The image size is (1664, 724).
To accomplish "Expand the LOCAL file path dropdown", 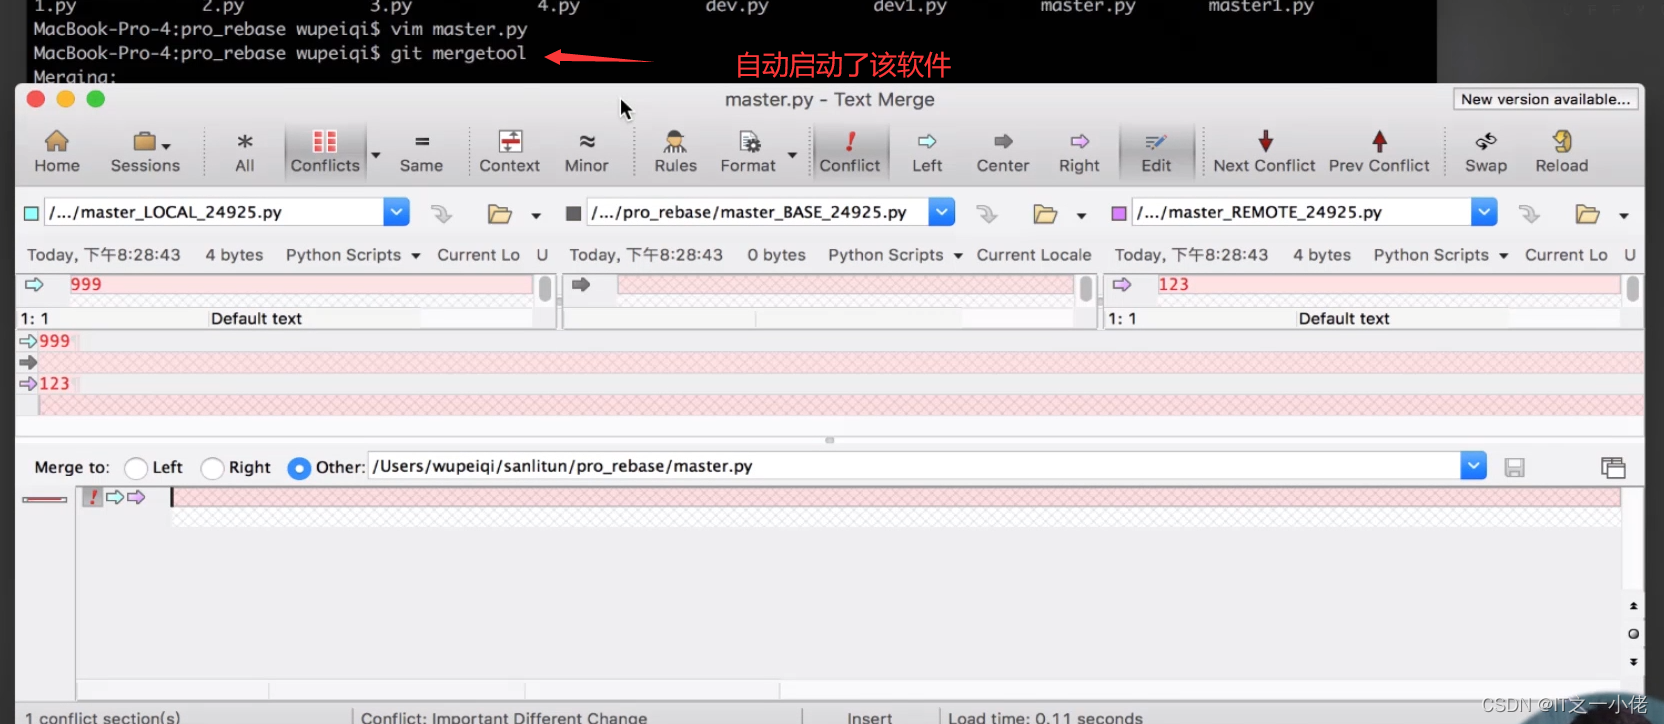I will [397, 212].
